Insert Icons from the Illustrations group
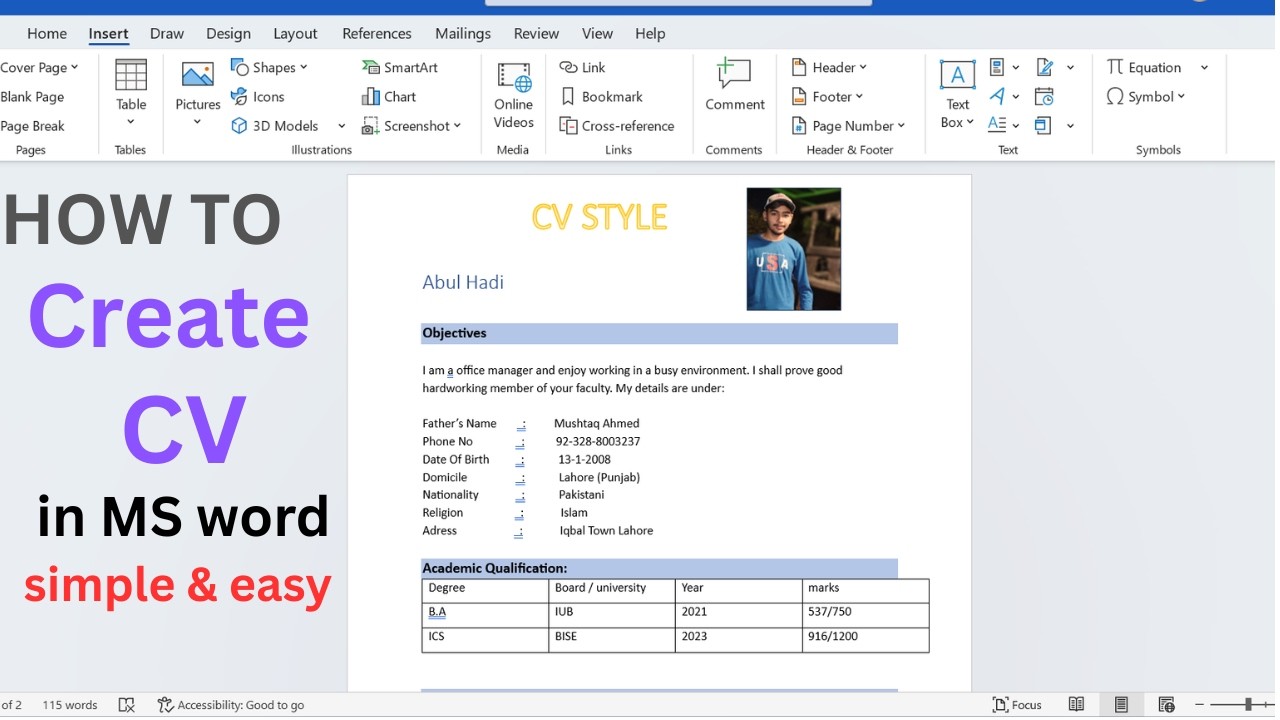Image resolution: width=1280 pixels, height=720 pixels. coord(258,97)
